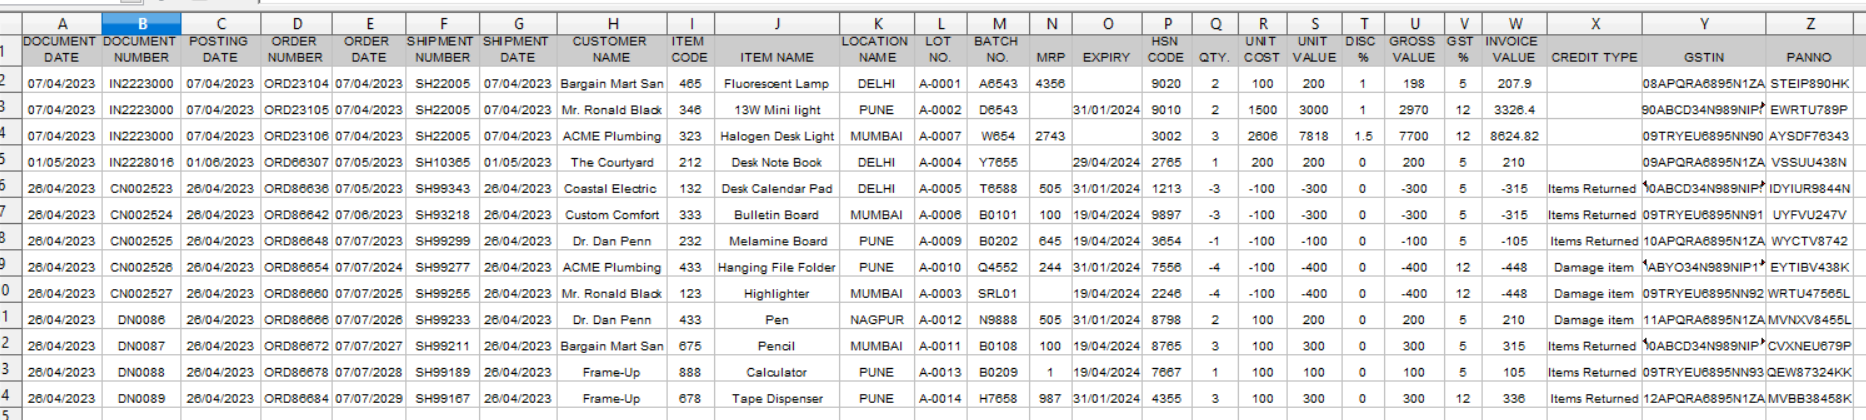
Task: Click GSTIN cell 12APQRA6895N1ZA
Action: tap(1703, 398)
